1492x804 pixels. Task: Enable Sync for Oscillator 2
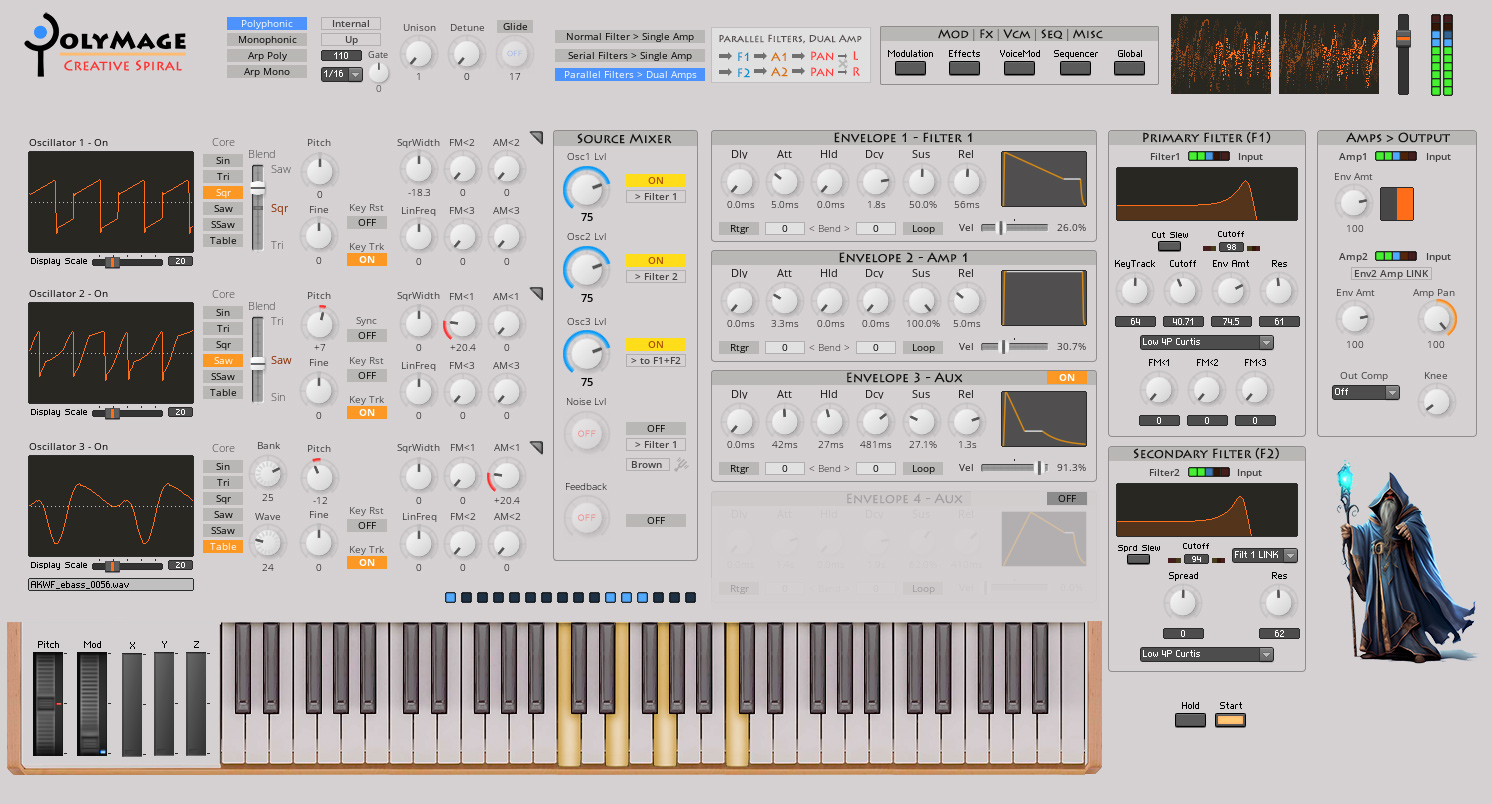[x=367, y=336]
